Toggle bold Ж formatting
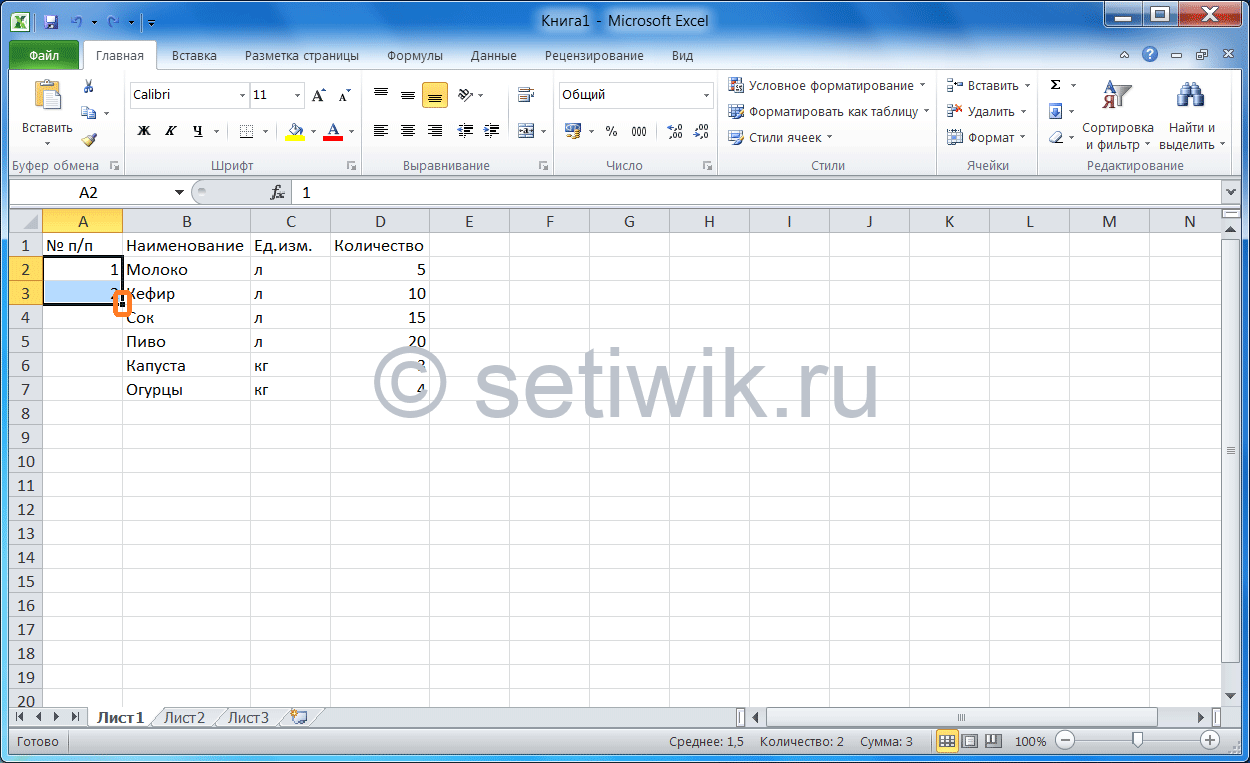Screen dimensions: 1250x763 (x=144, y=131)
